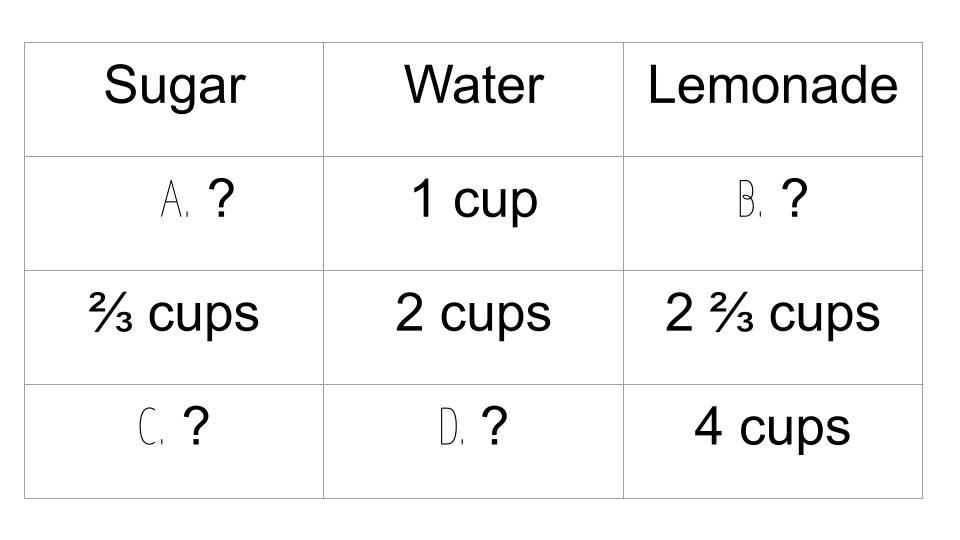The width and height of the screenshot is (960, 540).
Task: Click the Sugar column header cell
Action: click(174, 99)
